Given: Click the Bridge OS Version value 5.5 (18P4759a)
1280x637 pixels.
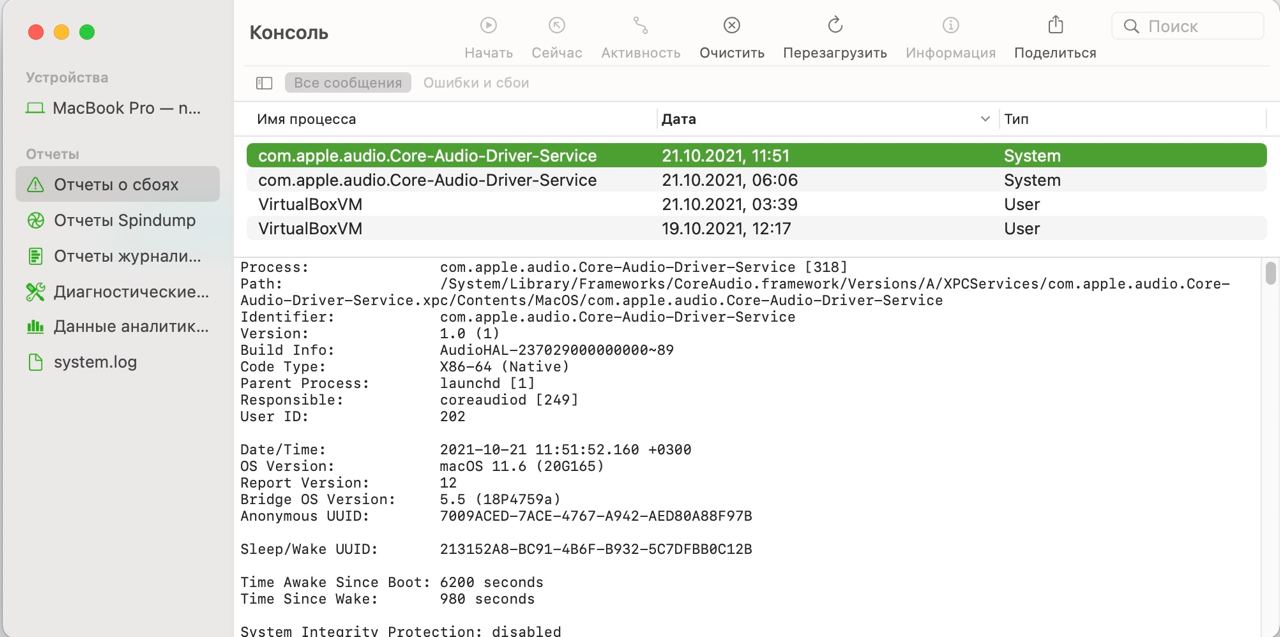Looking at the screenshot, I should tap(500, 499).
